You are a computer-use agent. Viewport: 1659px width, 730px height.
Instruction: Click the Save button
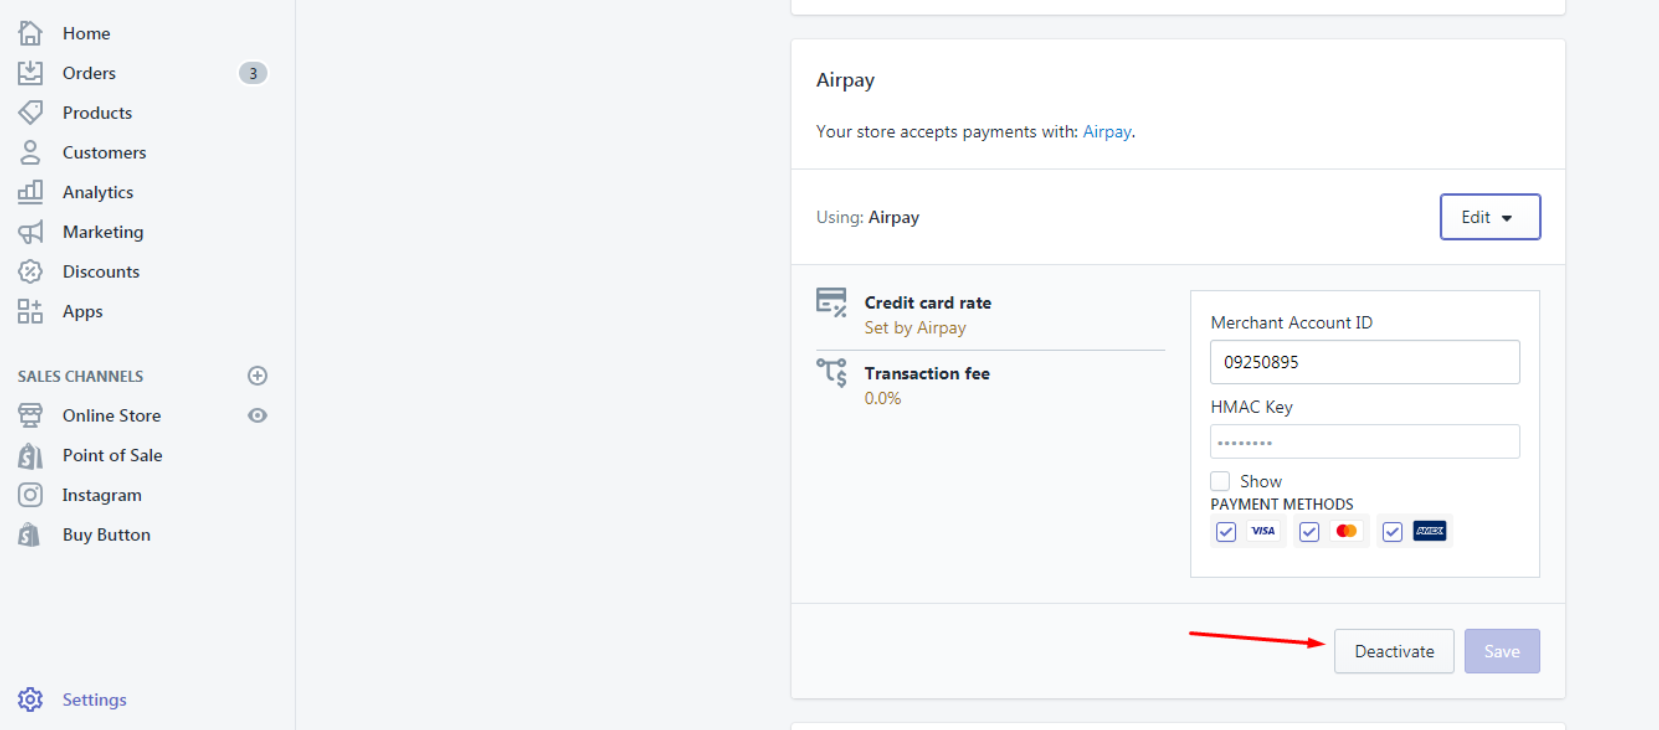(1502, 651)
